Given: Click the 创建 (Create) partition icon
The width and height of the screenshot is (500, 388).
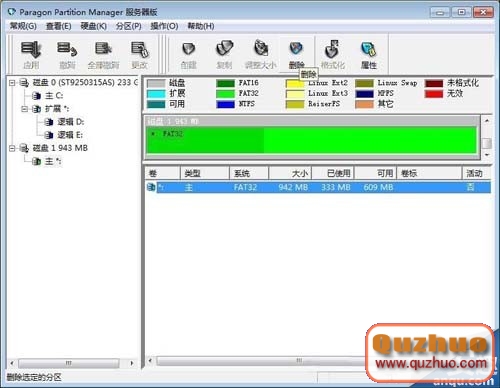Looking at the screenshot, I should coord(188,49).
